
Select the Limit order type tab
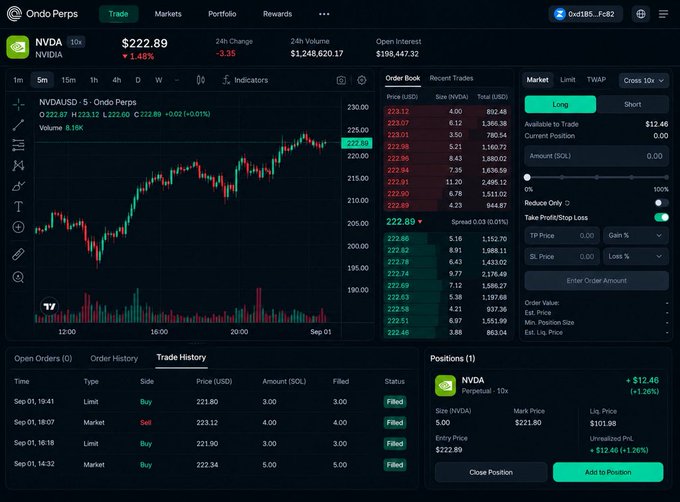pos(568,80)
